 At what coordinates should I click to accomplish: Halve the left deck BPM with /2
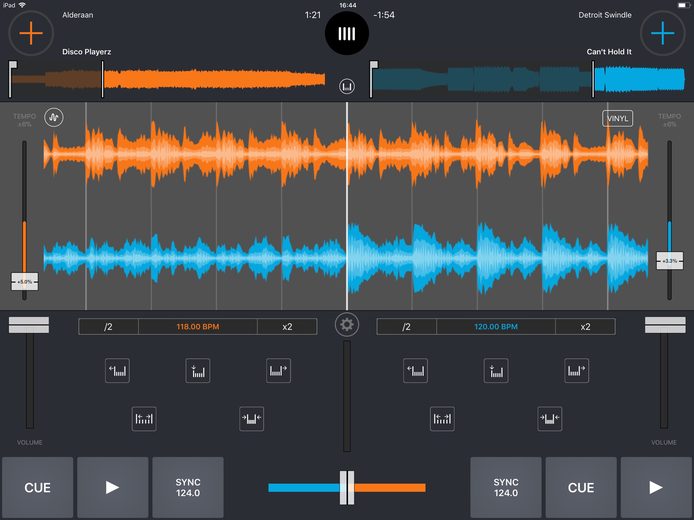click(108, 327)
